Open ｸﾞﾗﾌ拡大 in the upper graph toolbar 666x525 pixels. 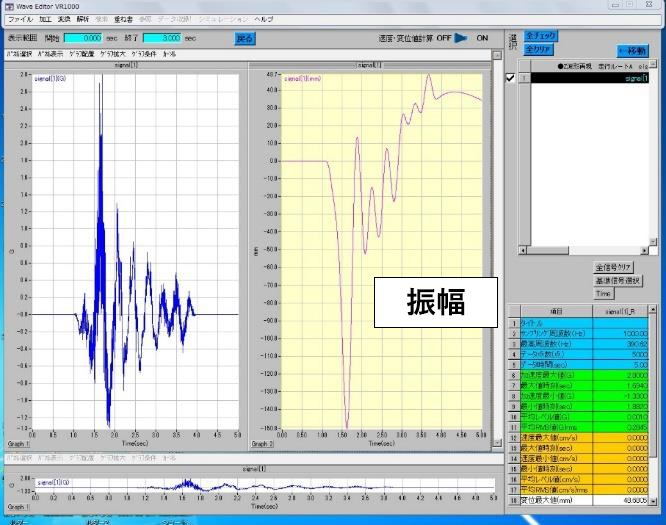tap(113, 54)
